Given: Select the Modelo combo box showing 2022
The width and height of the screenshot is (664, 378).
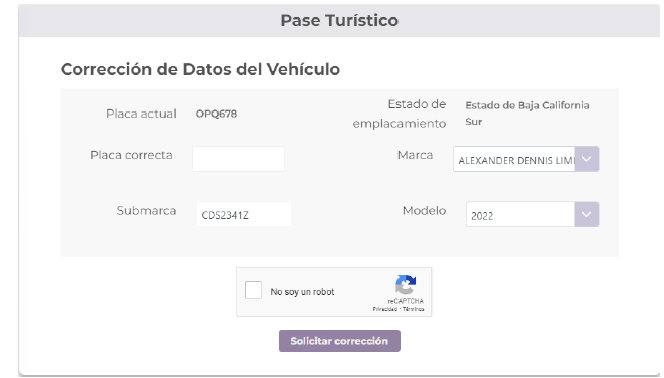Looking at the screenshot, I should pyautogui.click(x=532, y=214).
